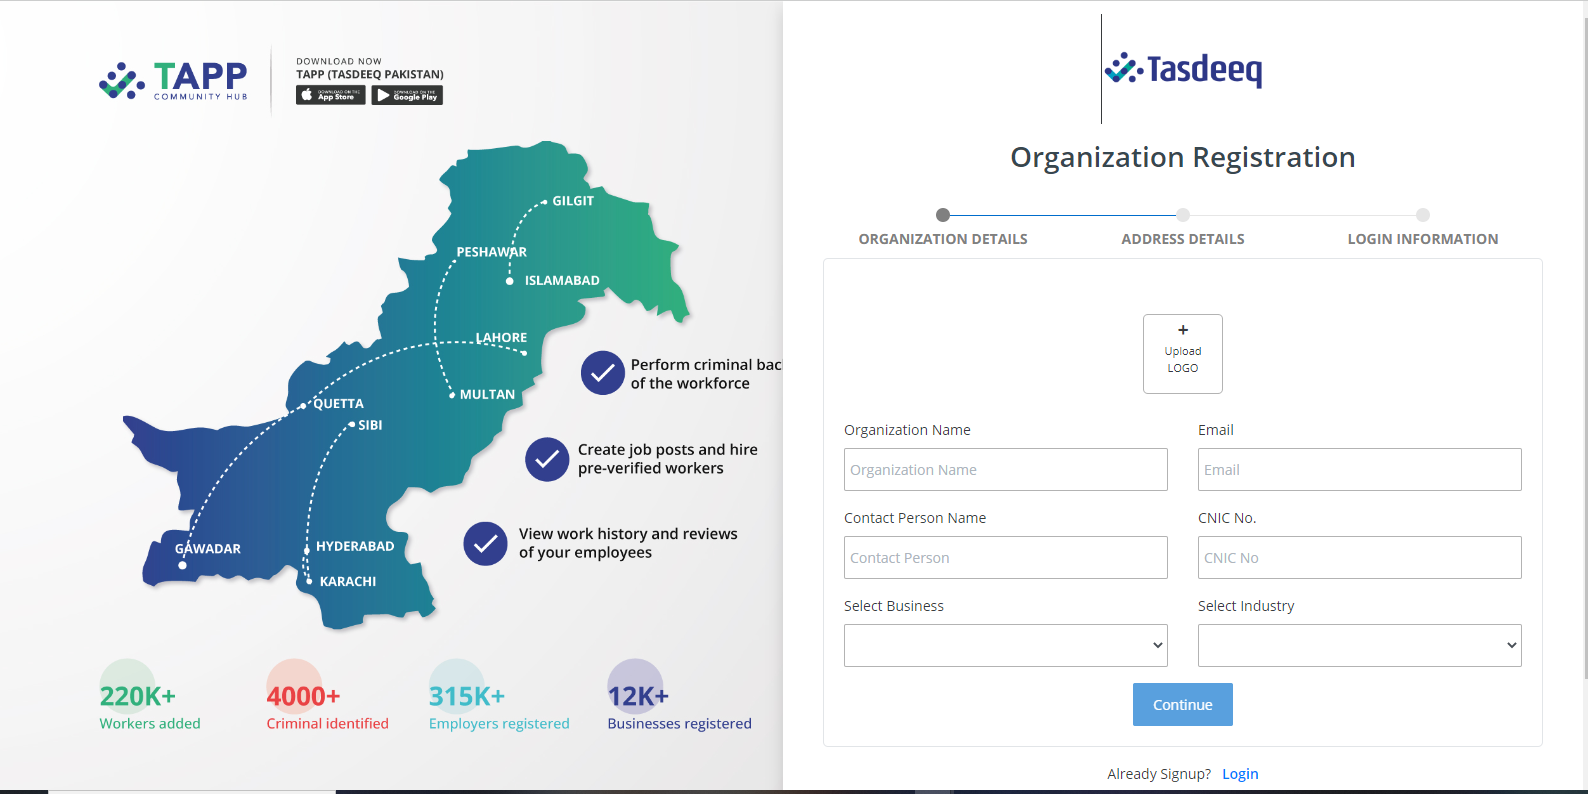This screenshot has width=1588, height=794.
Task: Focus the Email input field
Action: (x=1360, y=470)
